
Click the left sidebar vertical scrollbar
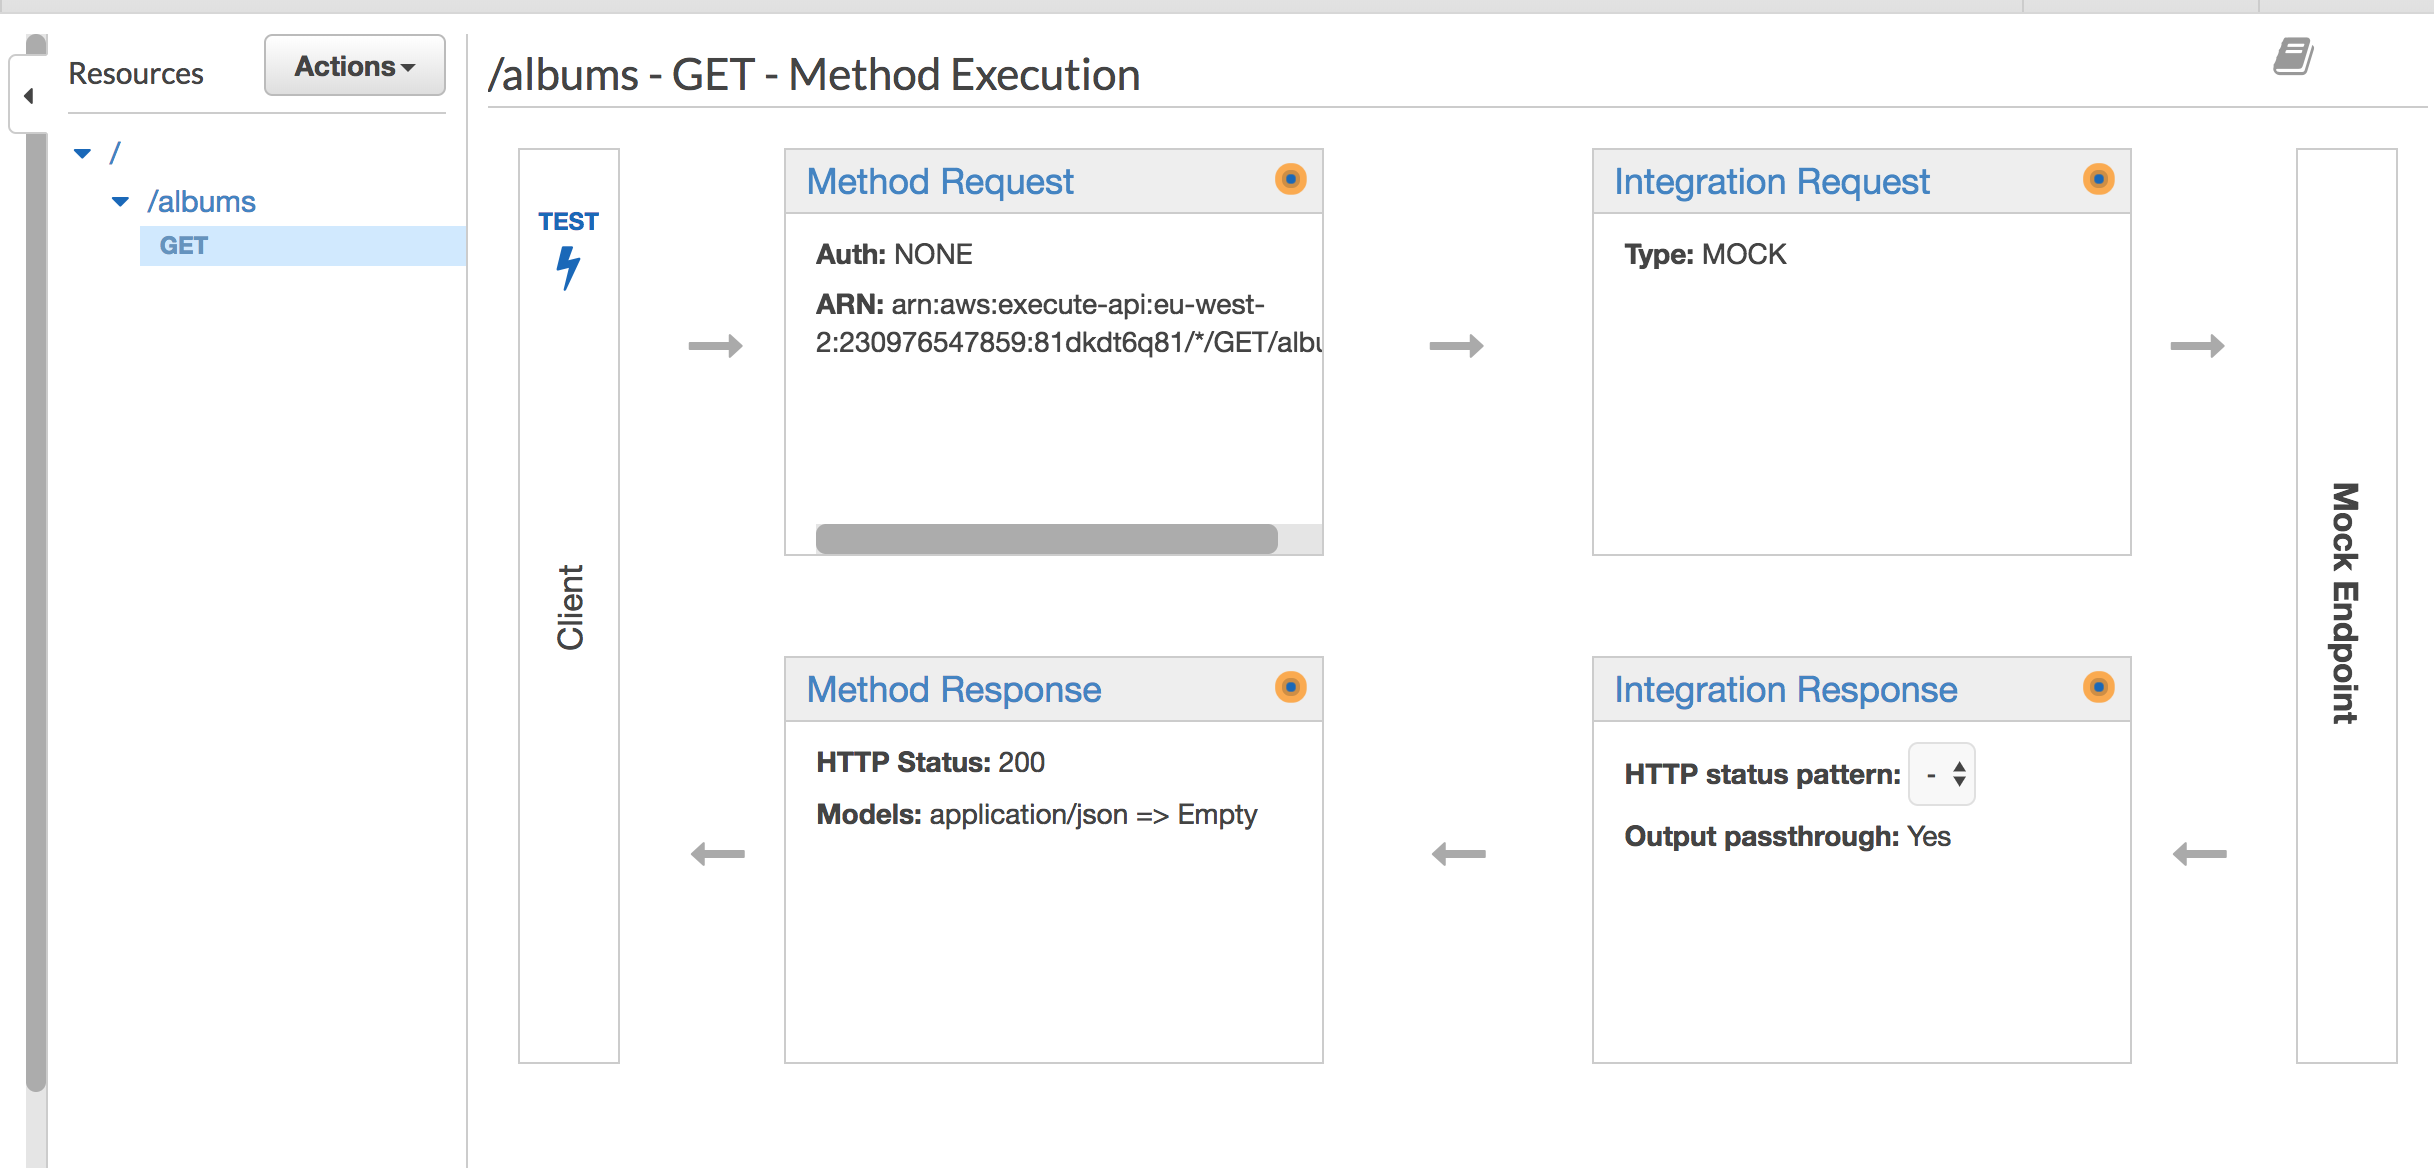tap(36, 600)
